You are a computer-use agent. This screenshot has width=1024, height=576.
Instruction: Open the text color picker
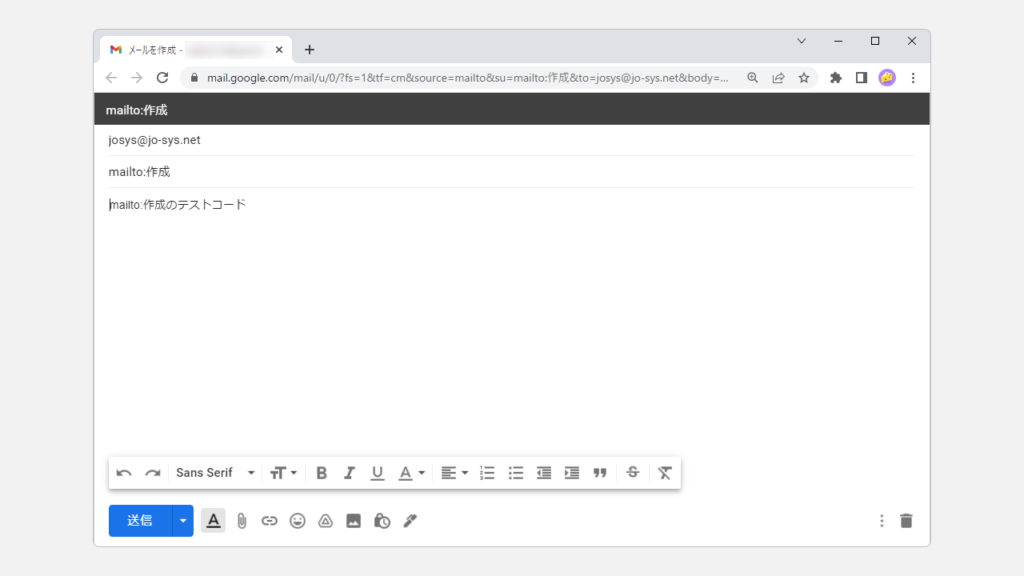pos(411,473)
